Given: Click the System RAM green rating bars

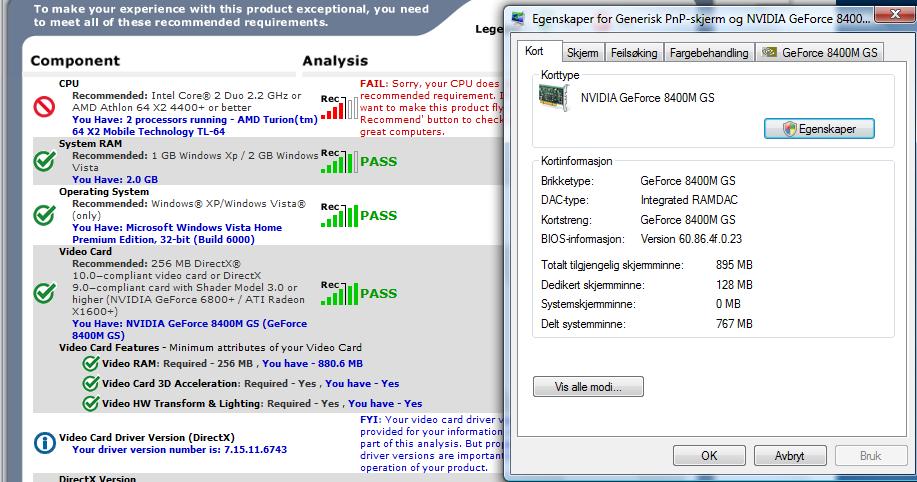Looking at the screenshot, I should (339, 161).
